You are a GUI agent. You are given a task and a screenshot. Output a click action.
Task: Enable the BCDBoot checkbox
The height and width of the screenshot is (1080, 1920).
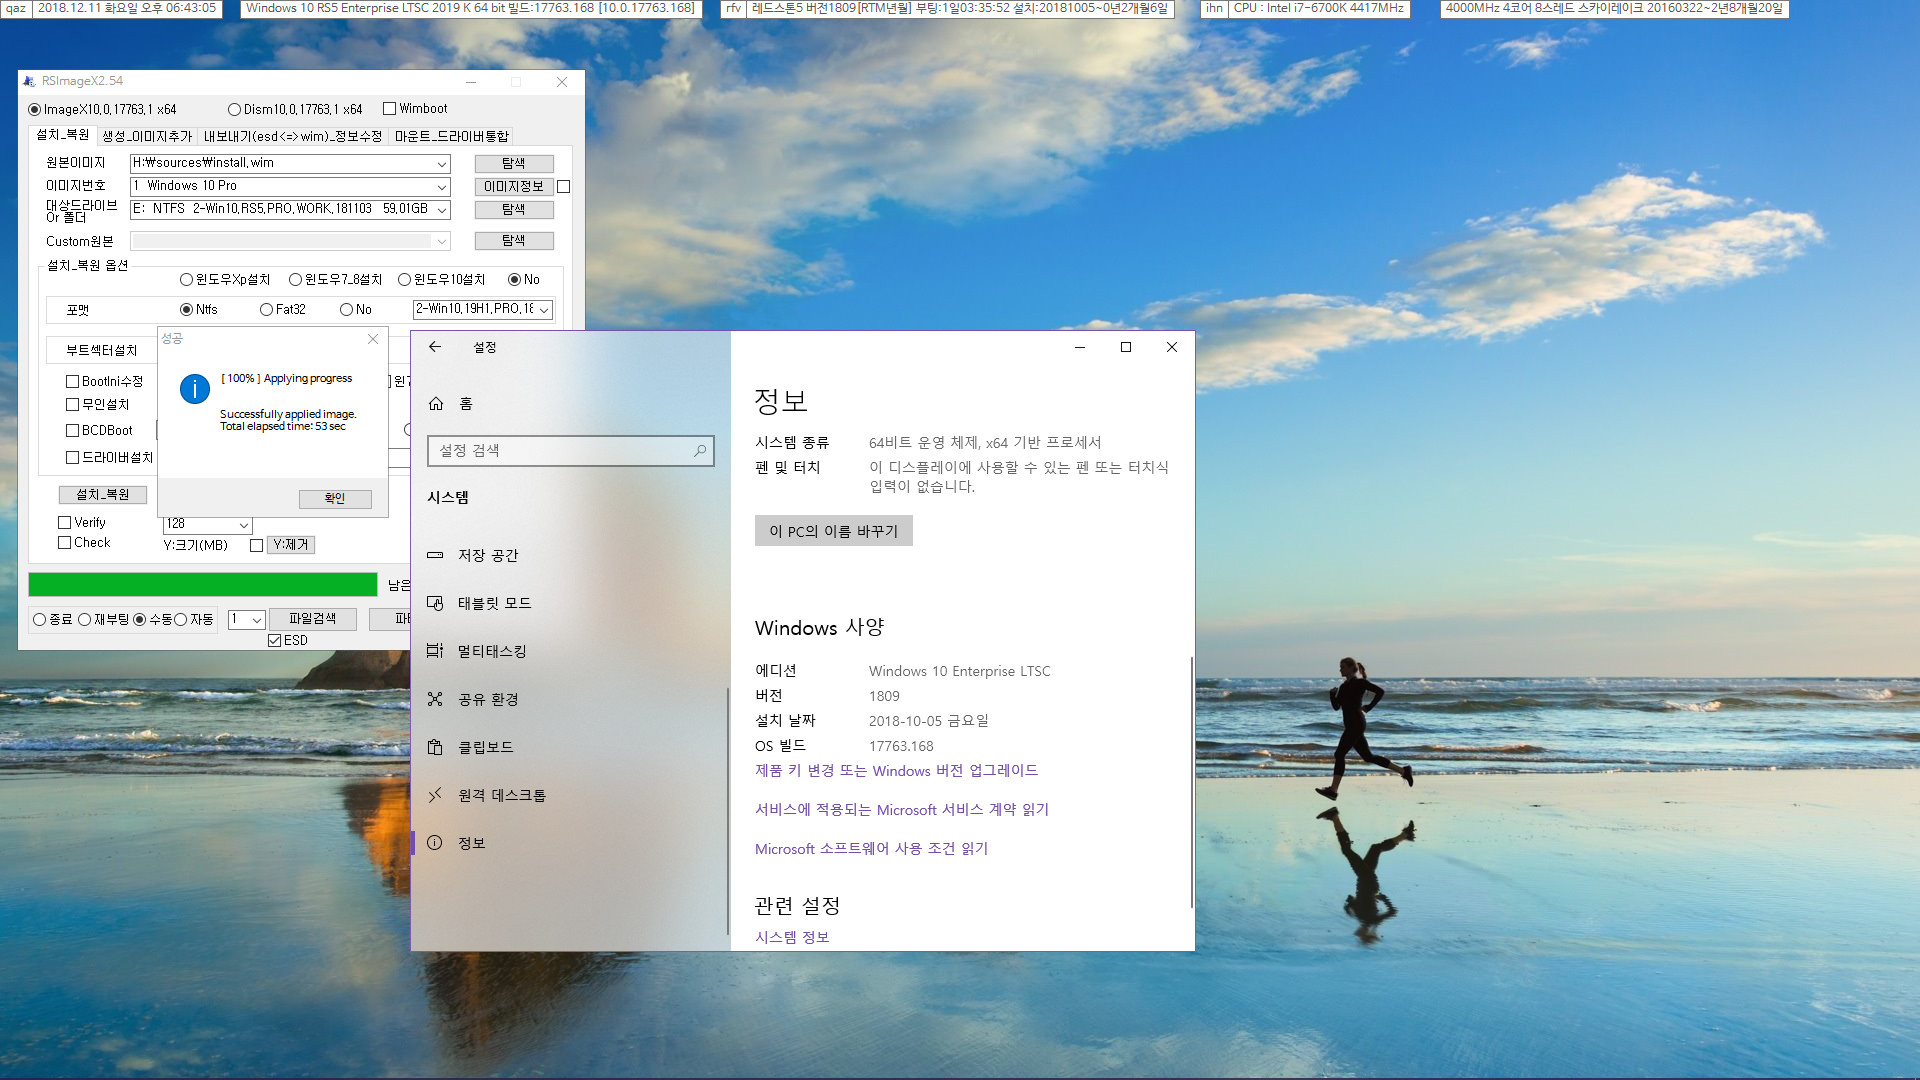coord(72,431)
